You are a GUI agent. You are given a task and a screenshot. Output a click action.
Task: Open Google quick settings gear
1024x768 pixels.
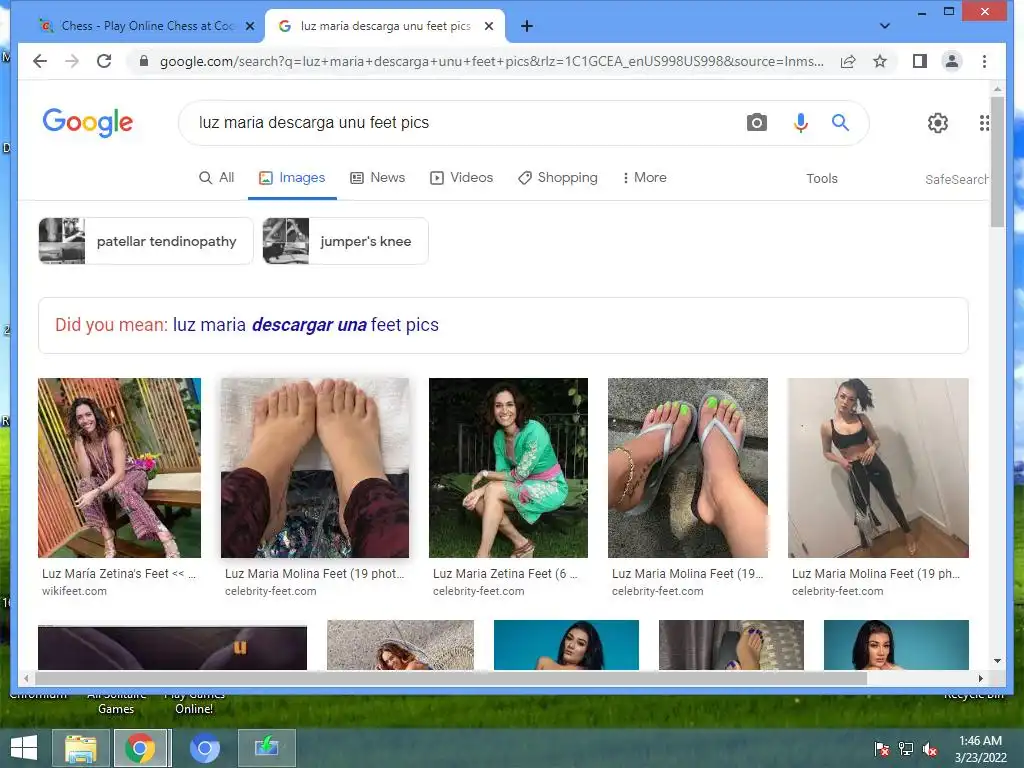click(x=938, y=123)
